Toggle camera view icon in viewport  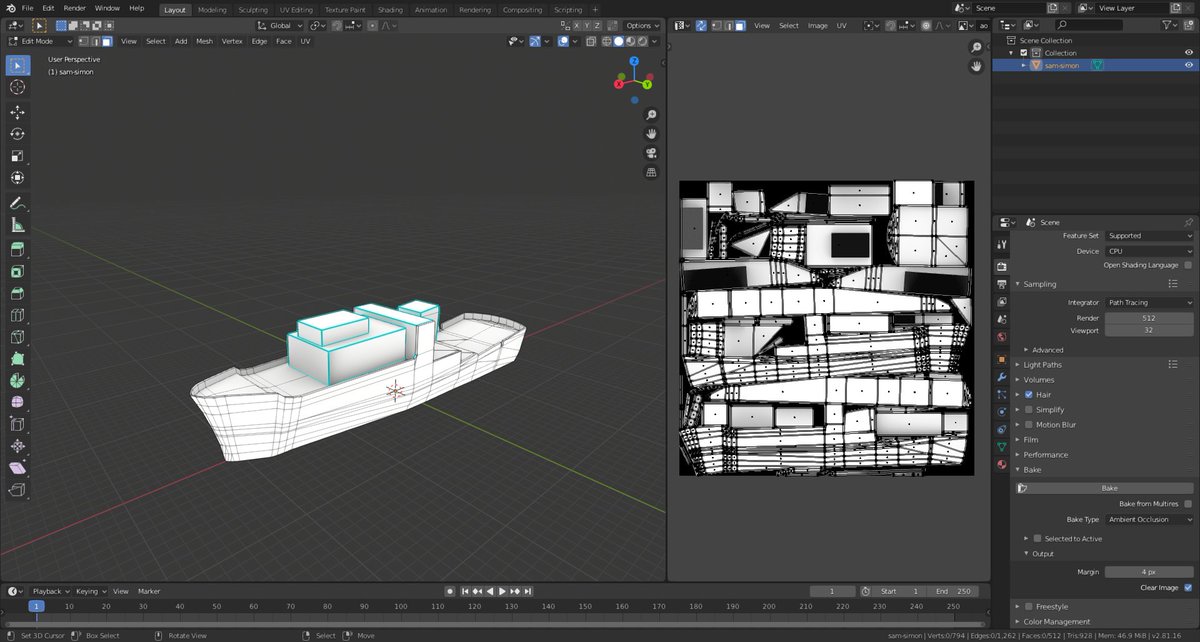coord(651,153)
